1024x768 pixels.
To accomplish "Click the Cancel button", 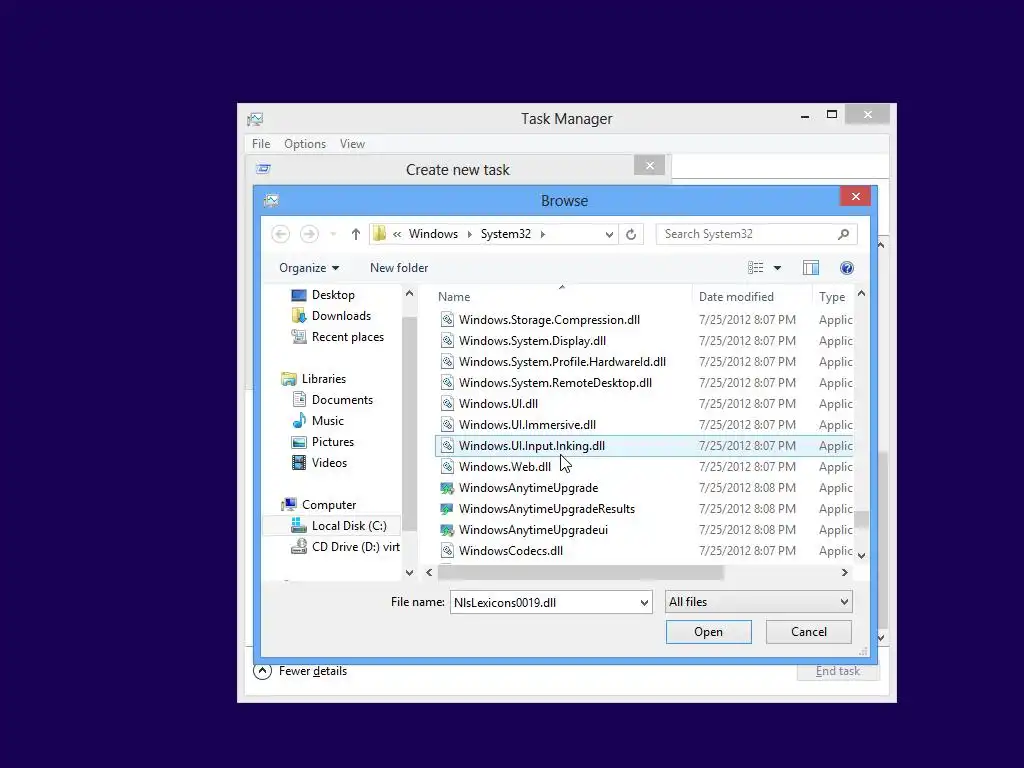I will (x=808, y=632).
